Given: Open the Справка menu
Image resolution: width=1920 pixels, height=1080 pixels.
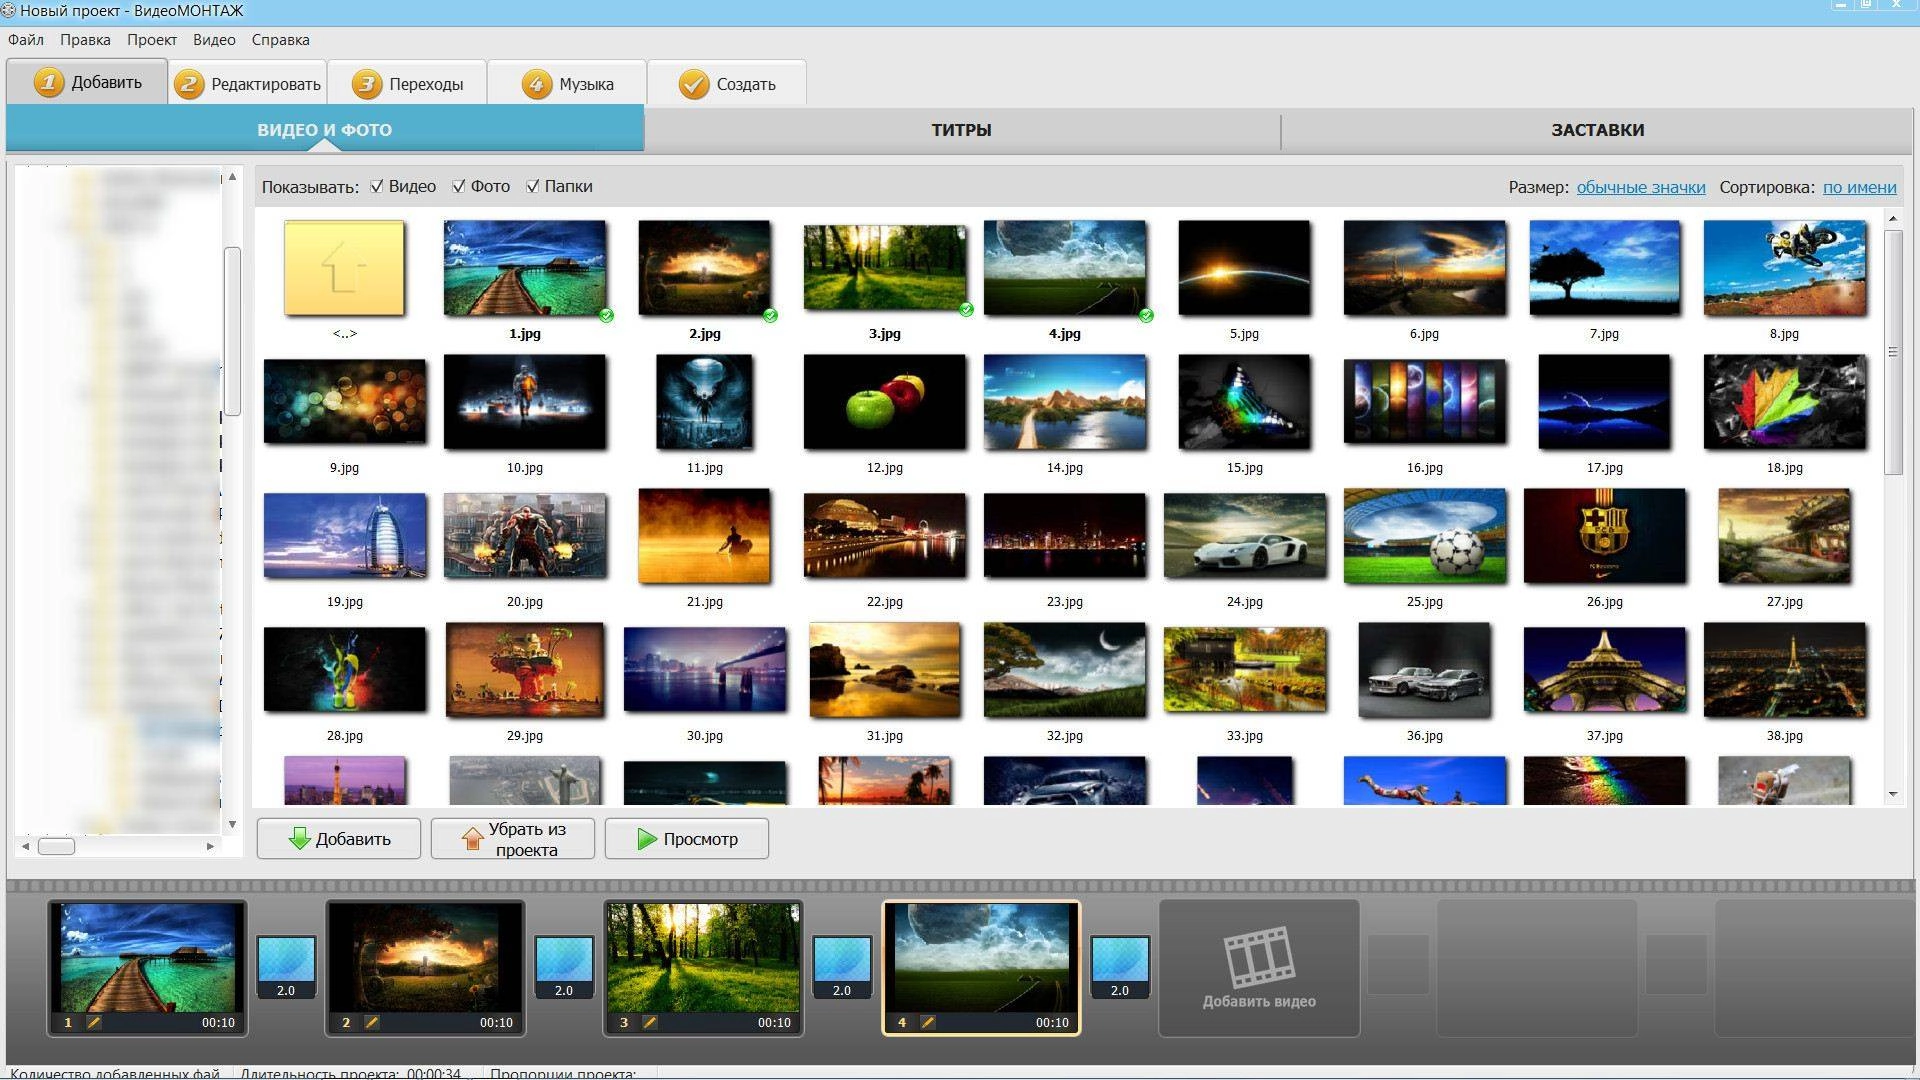Looking at the screenshot, I should click(x=280, y=40).
